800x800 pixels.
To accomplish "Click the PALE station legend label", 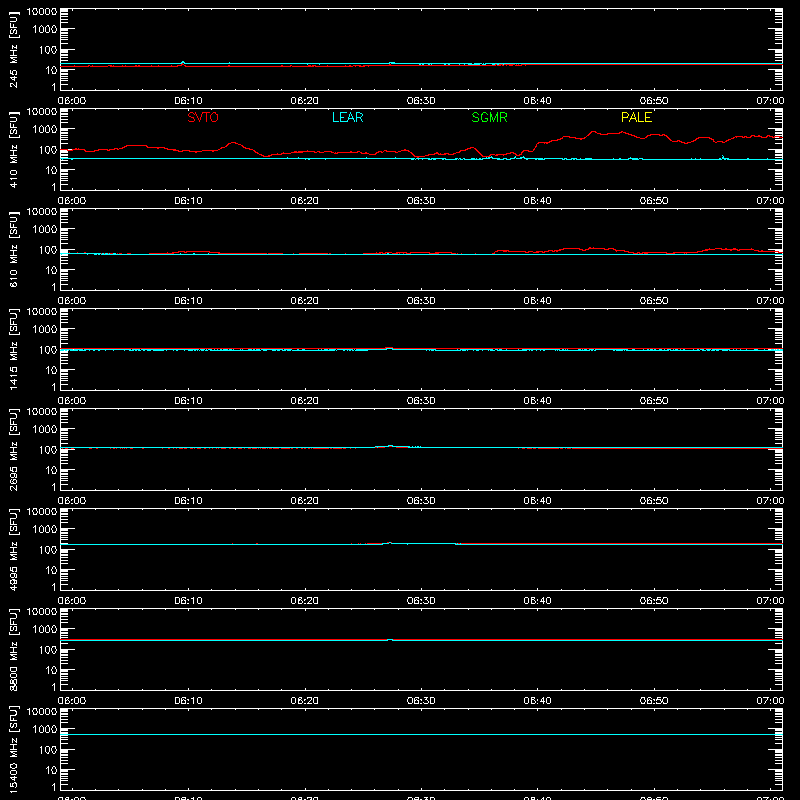I will point(636,117).
